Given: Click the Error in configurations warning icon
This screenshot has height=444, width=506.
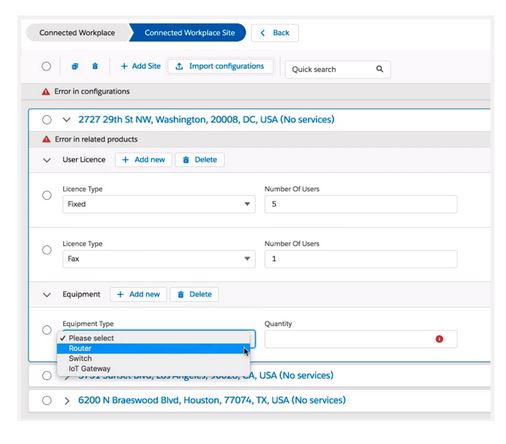Looking at the screenshot, I should pyautogui.click(x=46, y=92).
